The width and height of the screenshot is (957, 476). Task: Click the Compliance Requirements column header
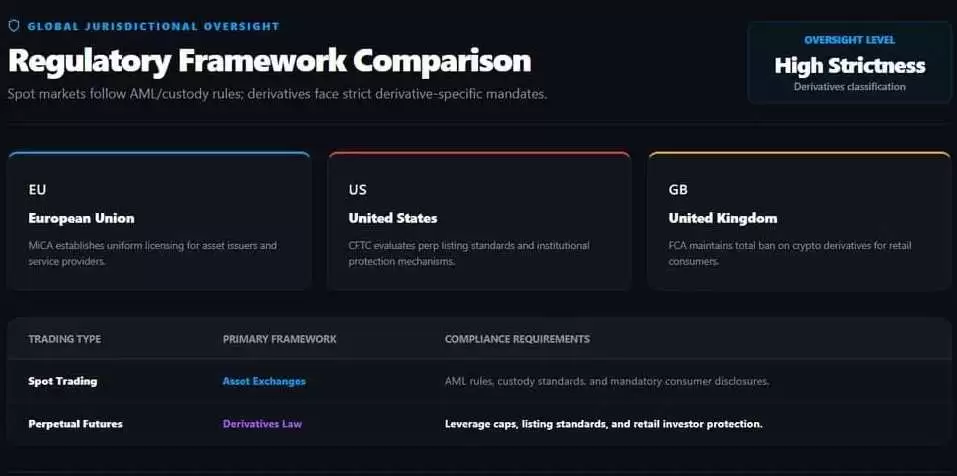coord(518,339)
